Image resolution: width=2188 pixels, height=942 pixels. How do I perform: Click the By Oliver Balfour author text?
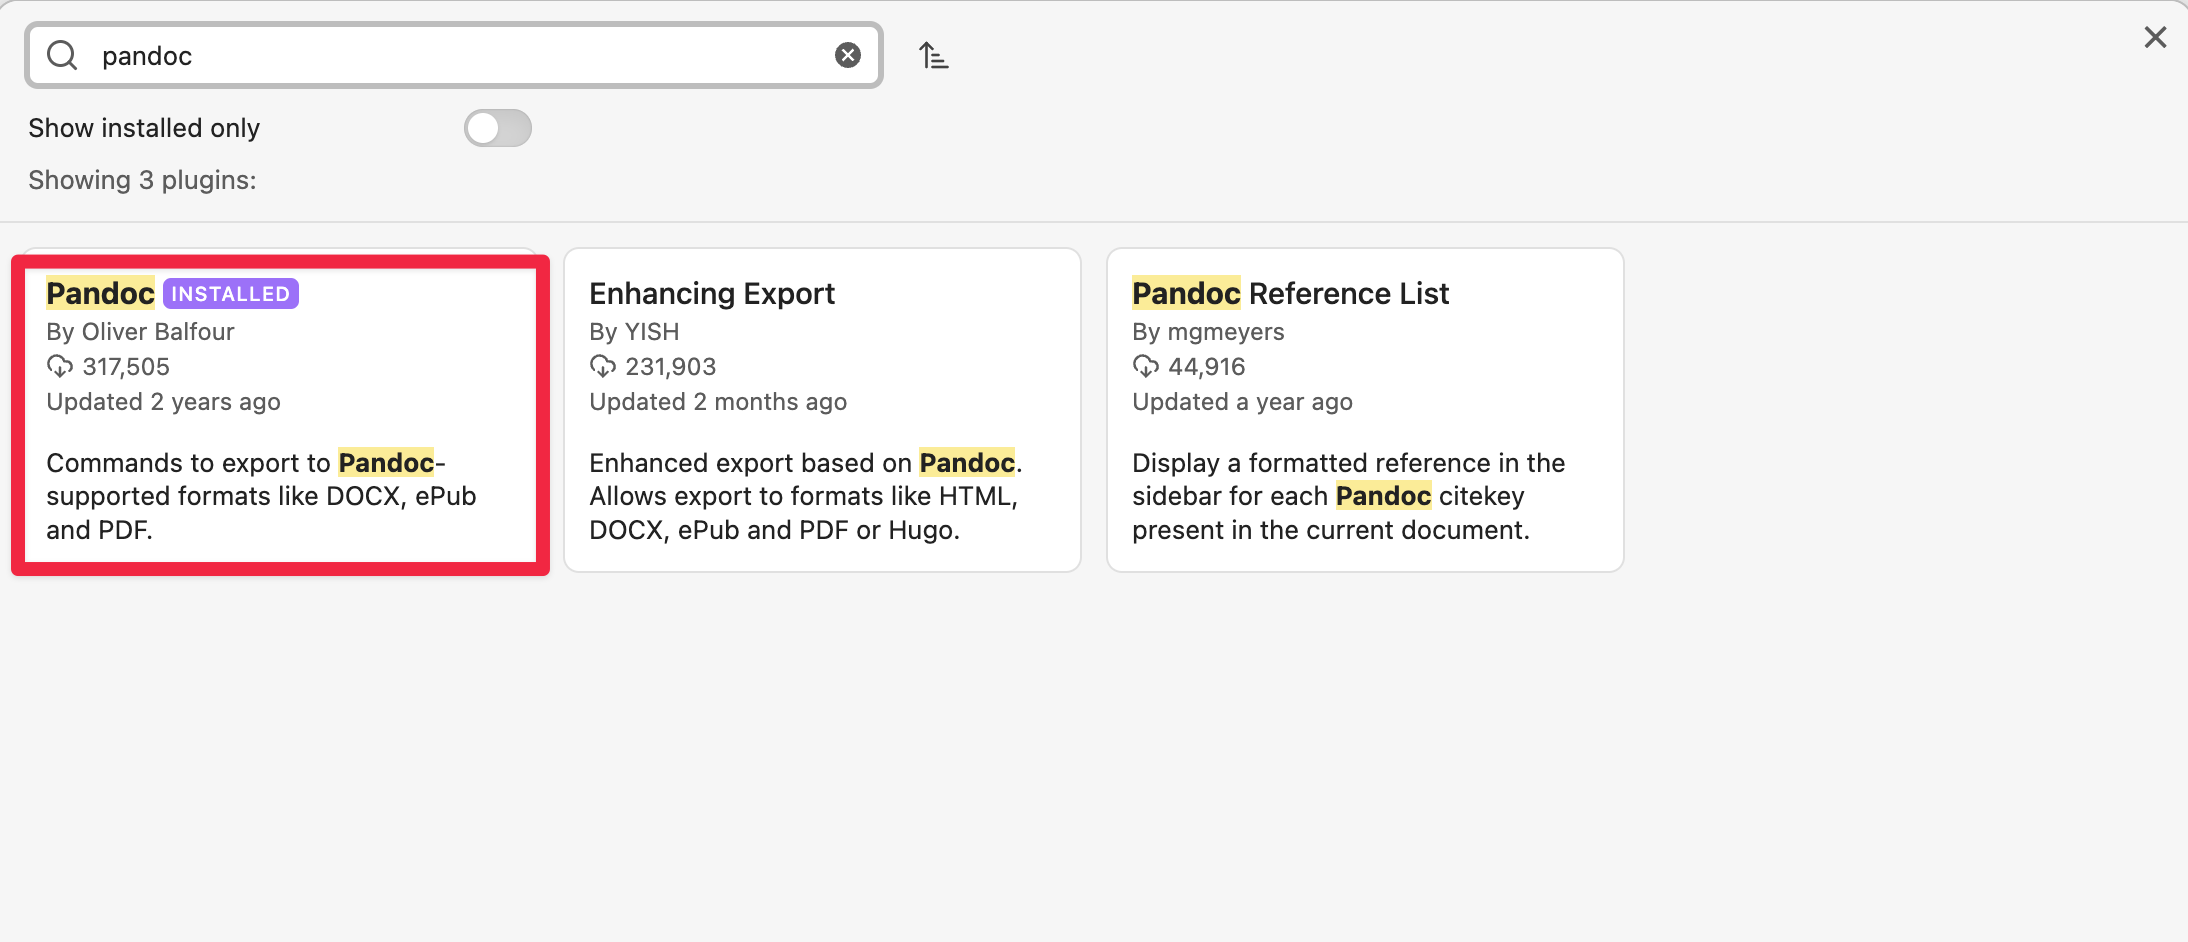tap(140, 332)
